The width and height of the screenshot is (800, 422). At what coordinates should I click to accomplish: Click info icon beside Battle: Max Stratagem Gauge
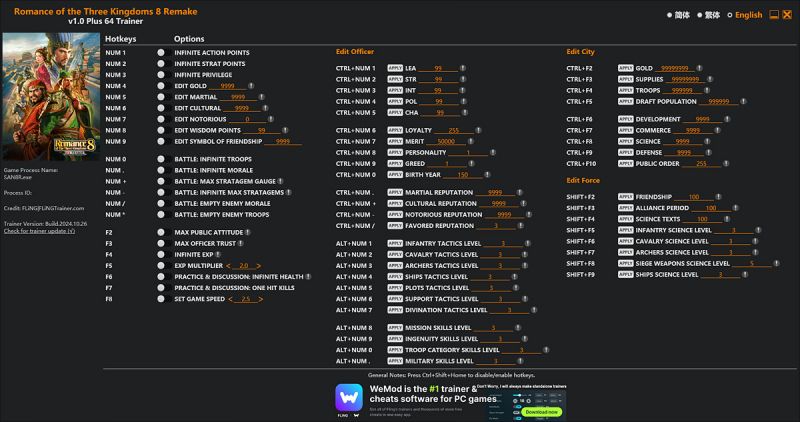pyautogui.click(x=281, y=181)
